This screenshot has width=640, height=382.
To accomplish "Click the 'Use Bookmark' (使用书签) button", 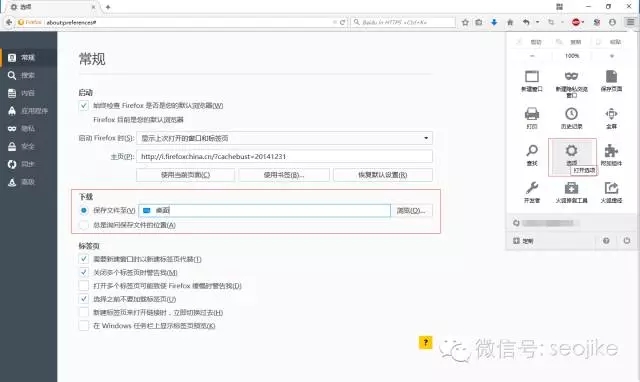I will [284, 175].
